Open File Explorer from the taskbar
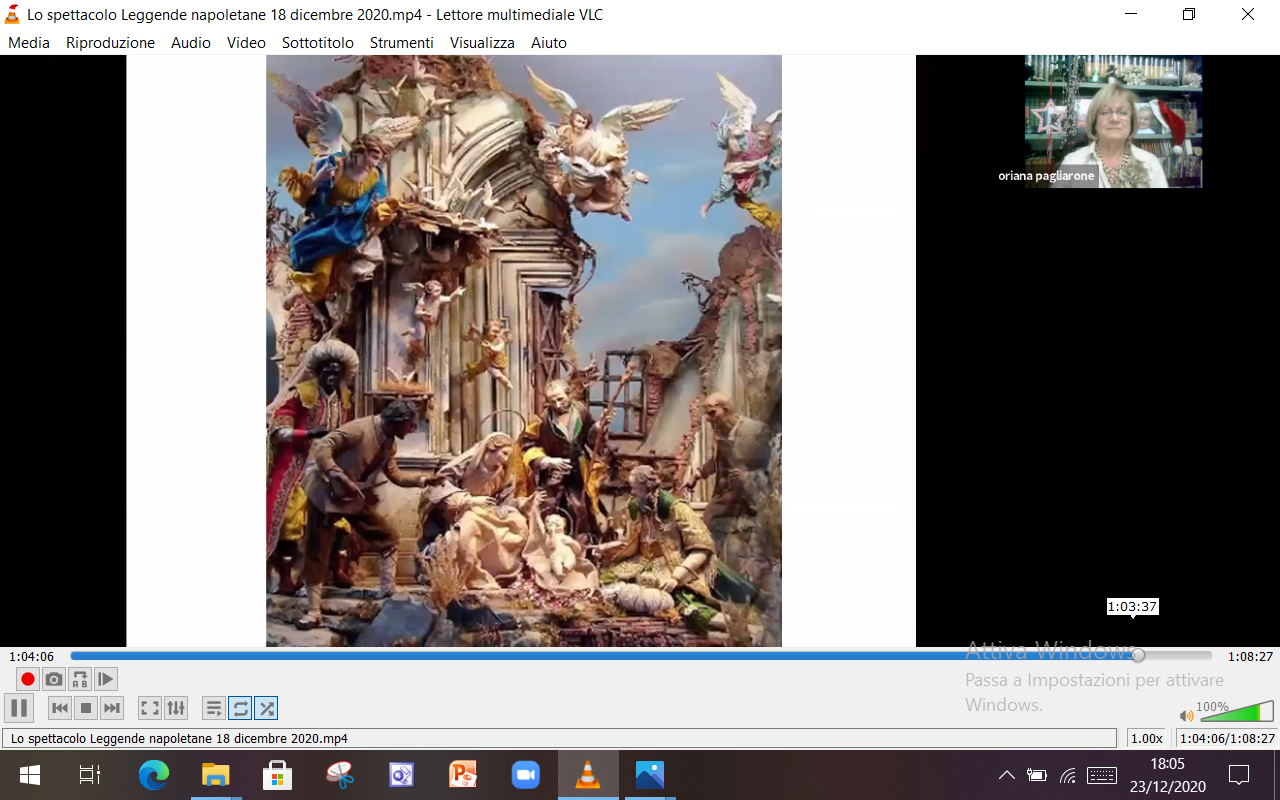1280x800 pixels. coord(216,775)
